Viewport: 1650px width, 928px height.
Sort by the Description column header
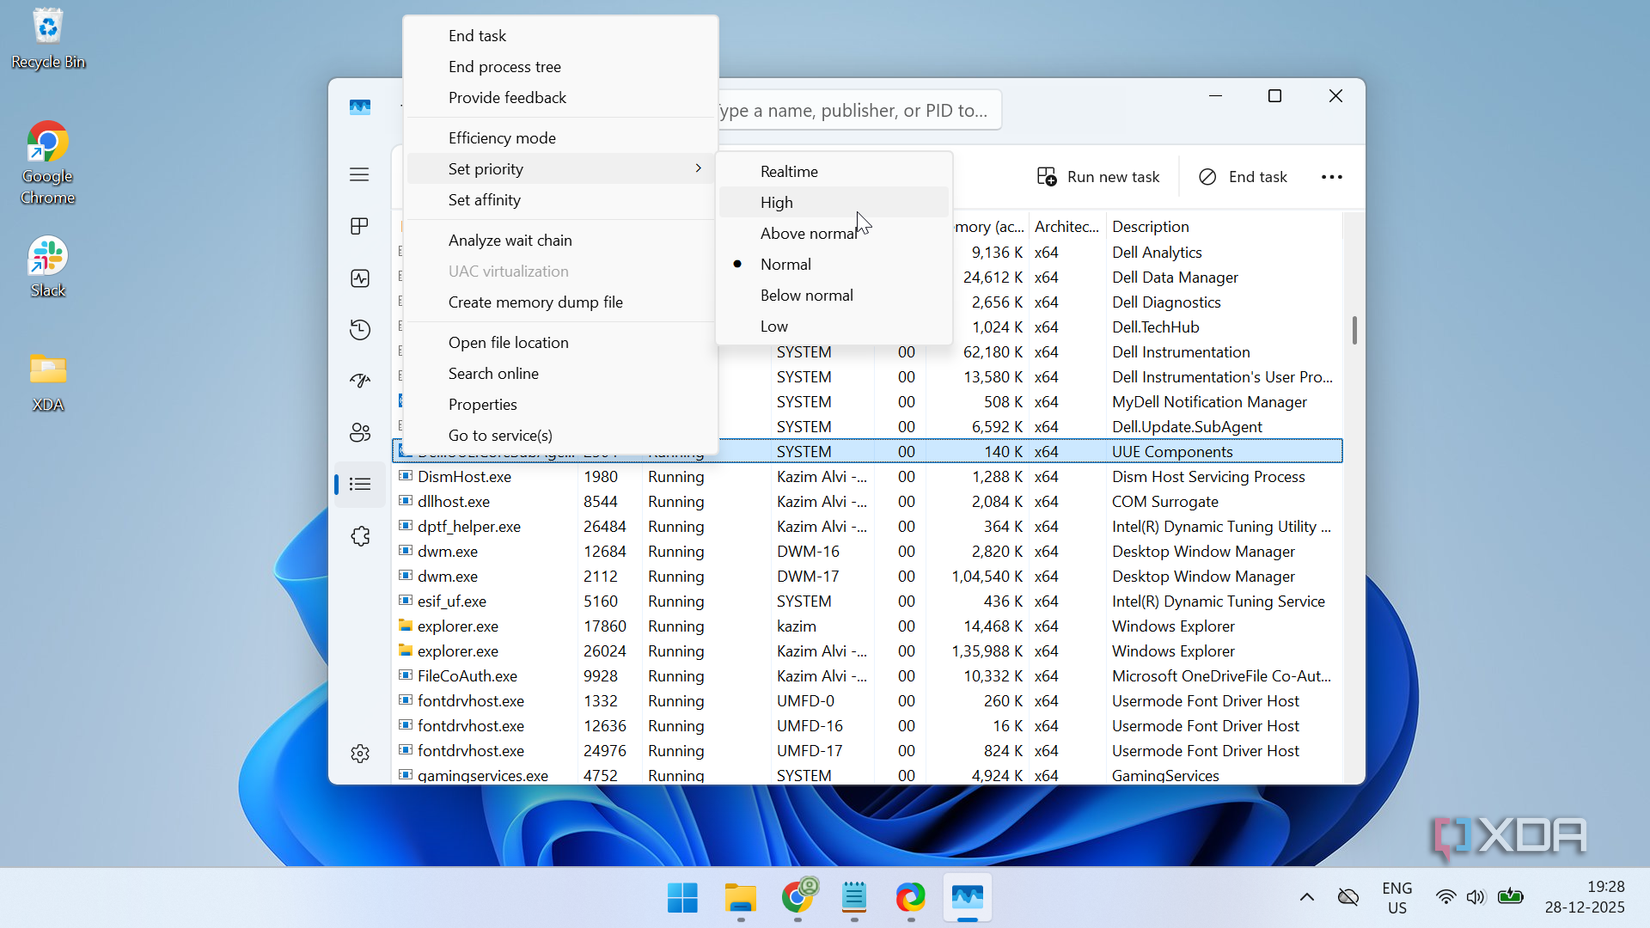coord(1223,227)
